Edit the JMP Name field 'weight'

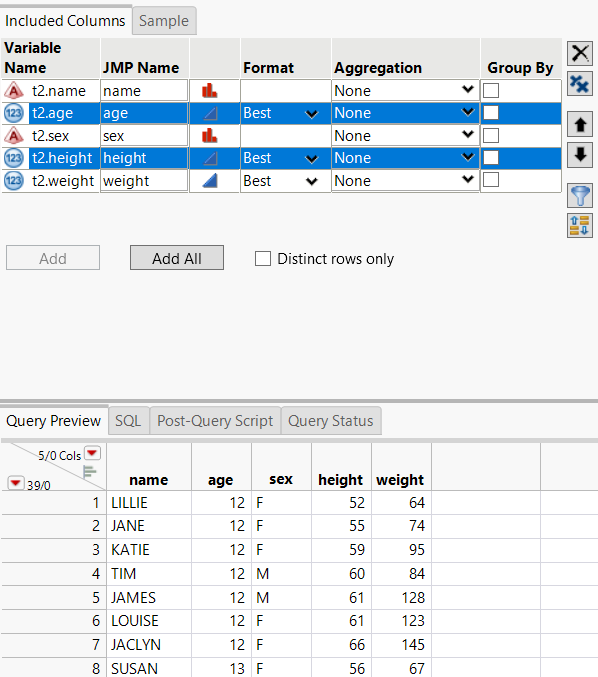(x=144, y=180)
